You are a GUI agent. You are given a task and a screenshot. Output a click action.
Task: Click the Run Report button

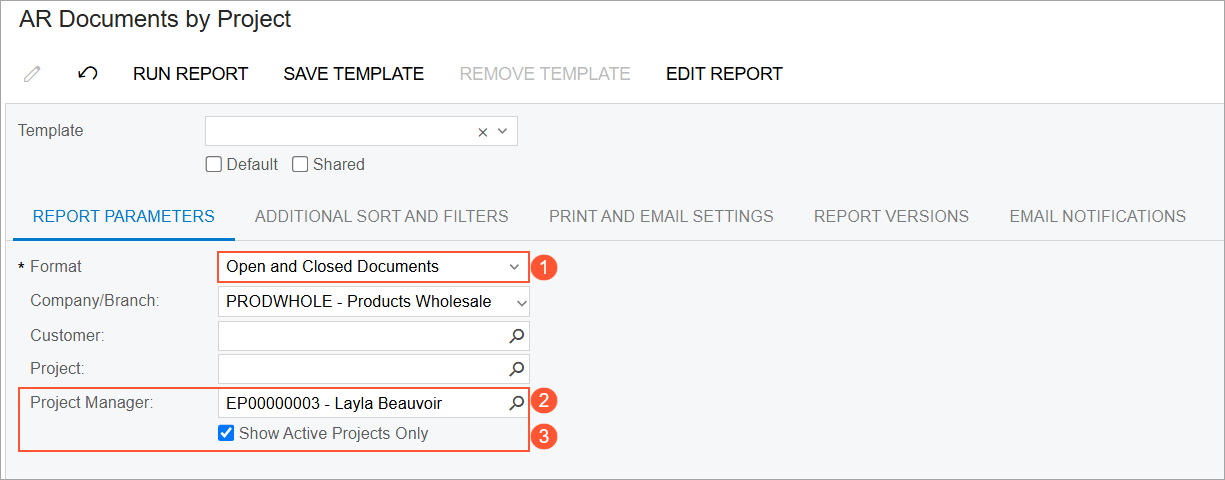190,74
